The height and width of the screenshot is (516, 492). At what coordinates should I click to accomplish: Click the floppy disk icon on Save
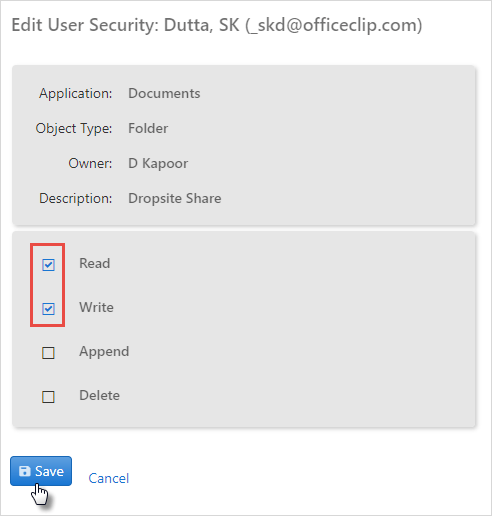(25, 471)
